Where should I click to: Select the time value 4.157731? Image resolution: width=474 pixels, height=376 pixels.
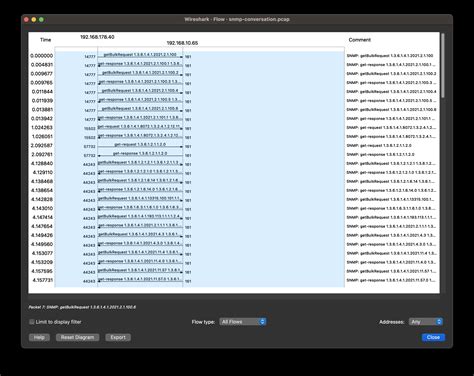tap(43, 280)
